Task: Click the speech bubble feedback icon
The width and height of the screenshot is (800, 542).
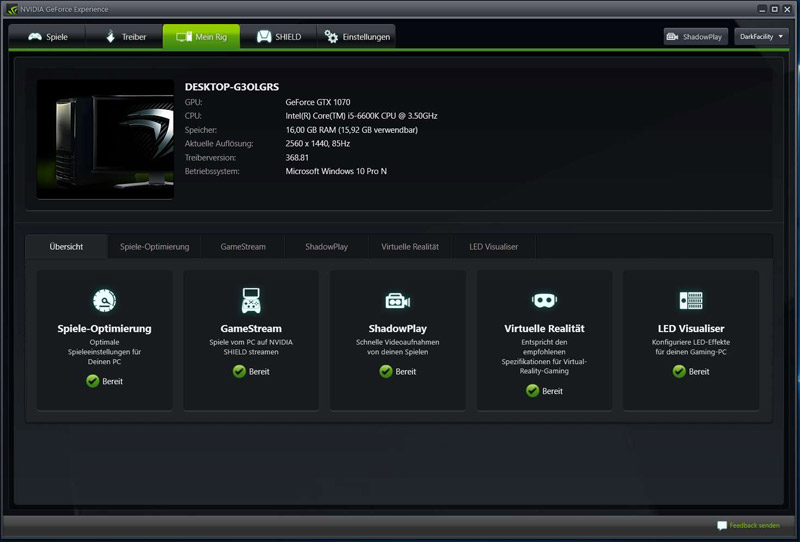Action: (722, 526)
